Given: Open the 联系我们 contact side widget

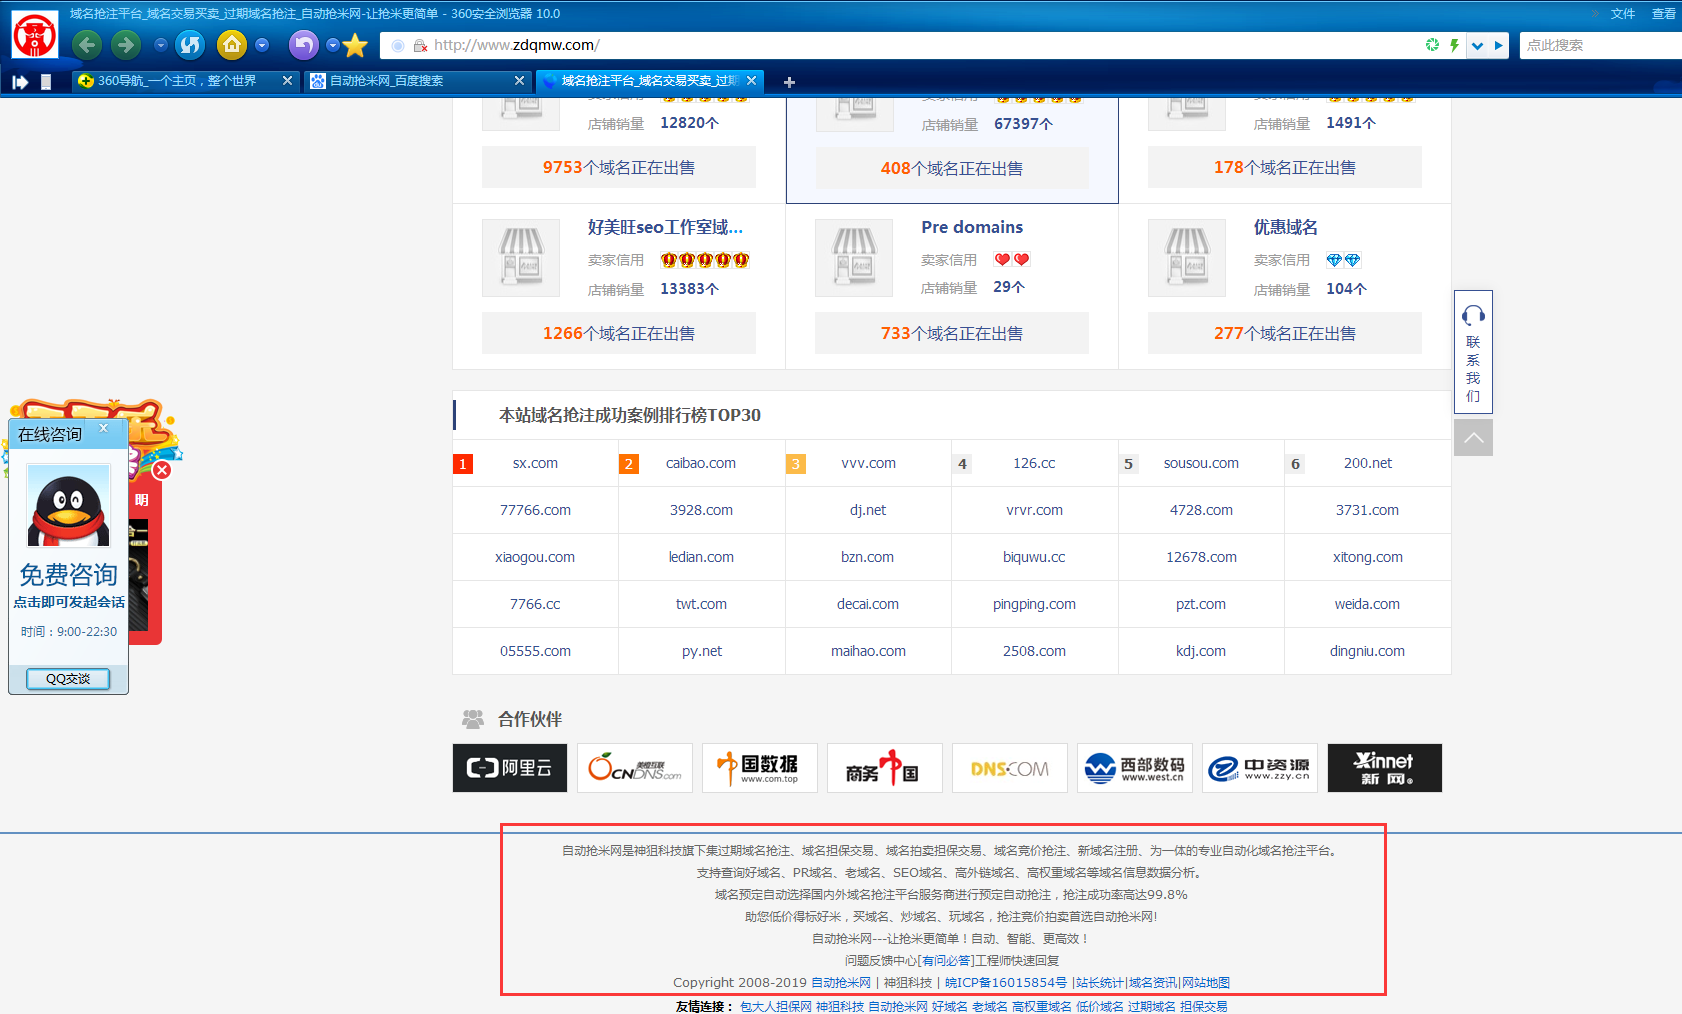Looking at the screenshot, I should pyautogui.click(x=1473, y=352).
